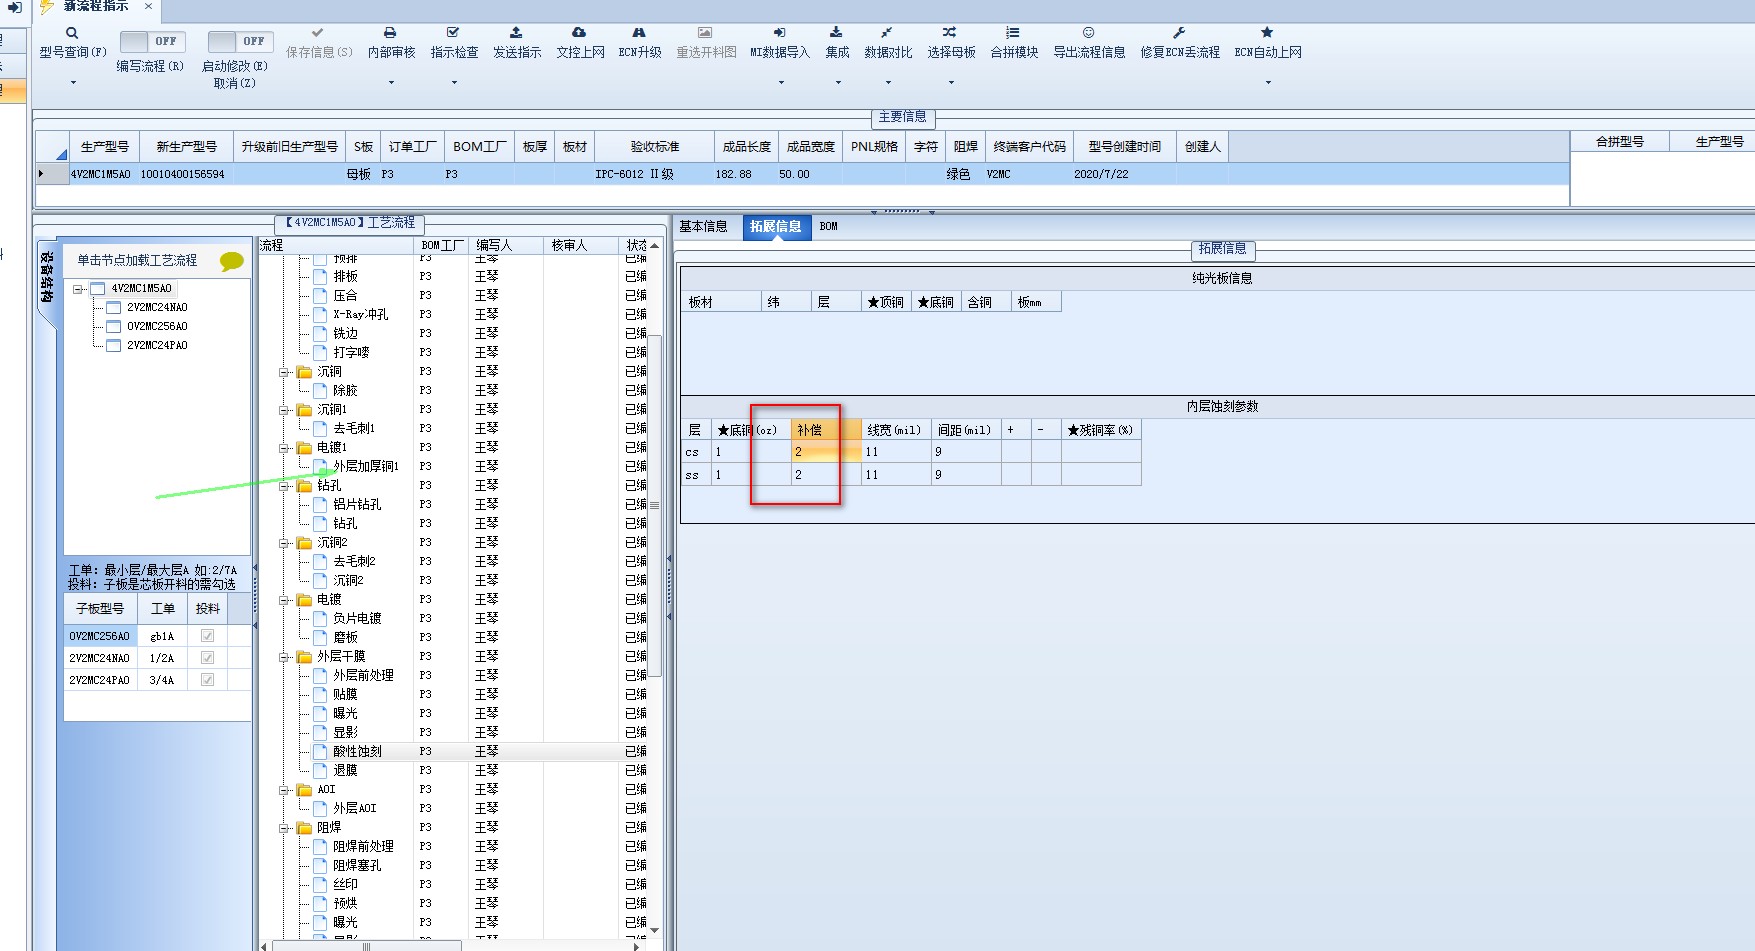
Task: Click the lightning icon on 新流程指示 tab
Action: 46,6
